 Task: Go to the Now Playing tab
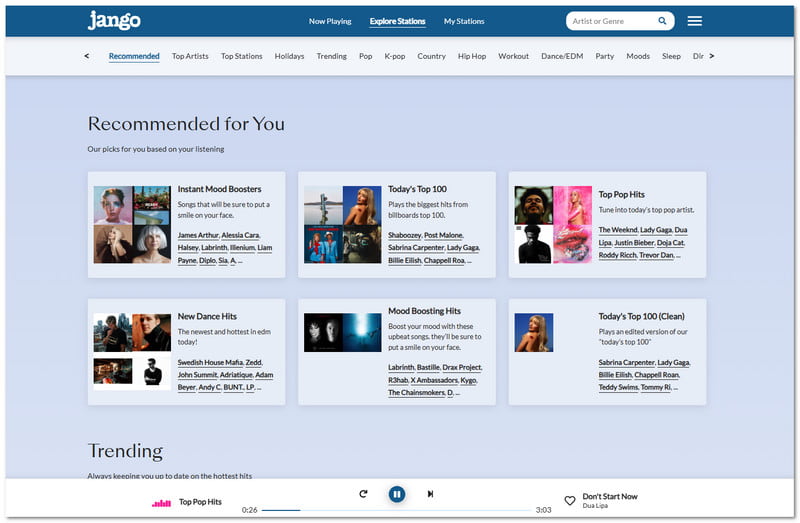330,21
